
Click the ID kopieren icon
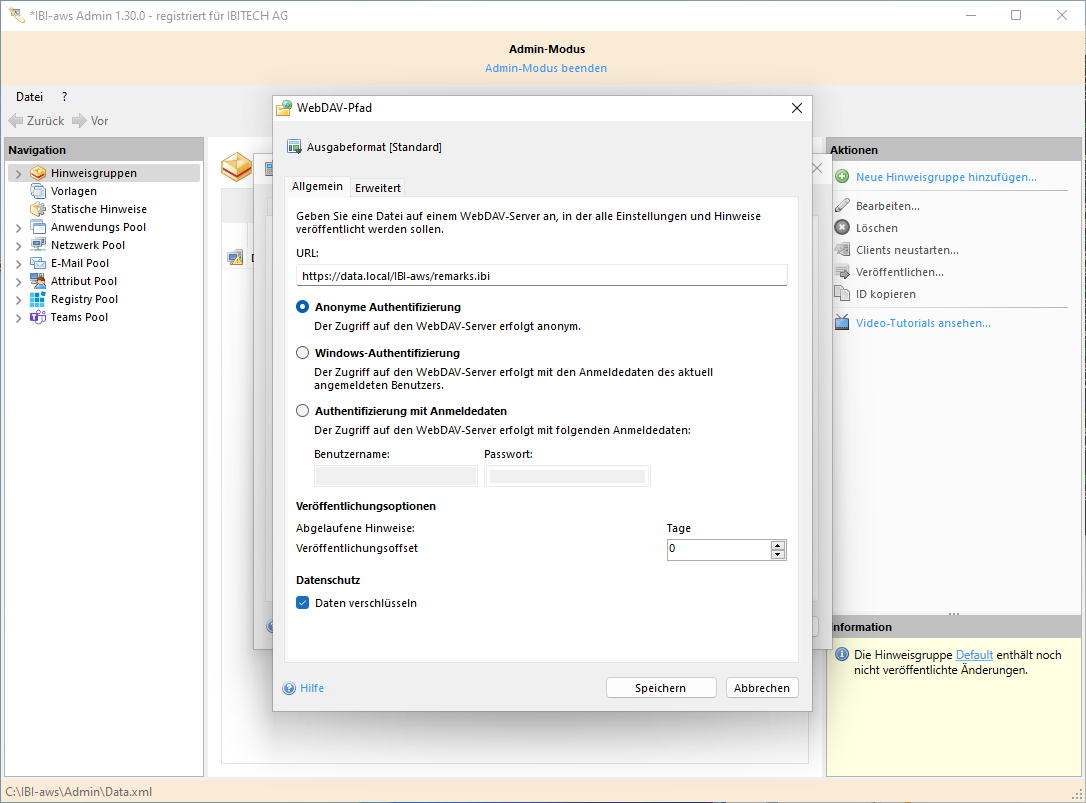(843, 294)
